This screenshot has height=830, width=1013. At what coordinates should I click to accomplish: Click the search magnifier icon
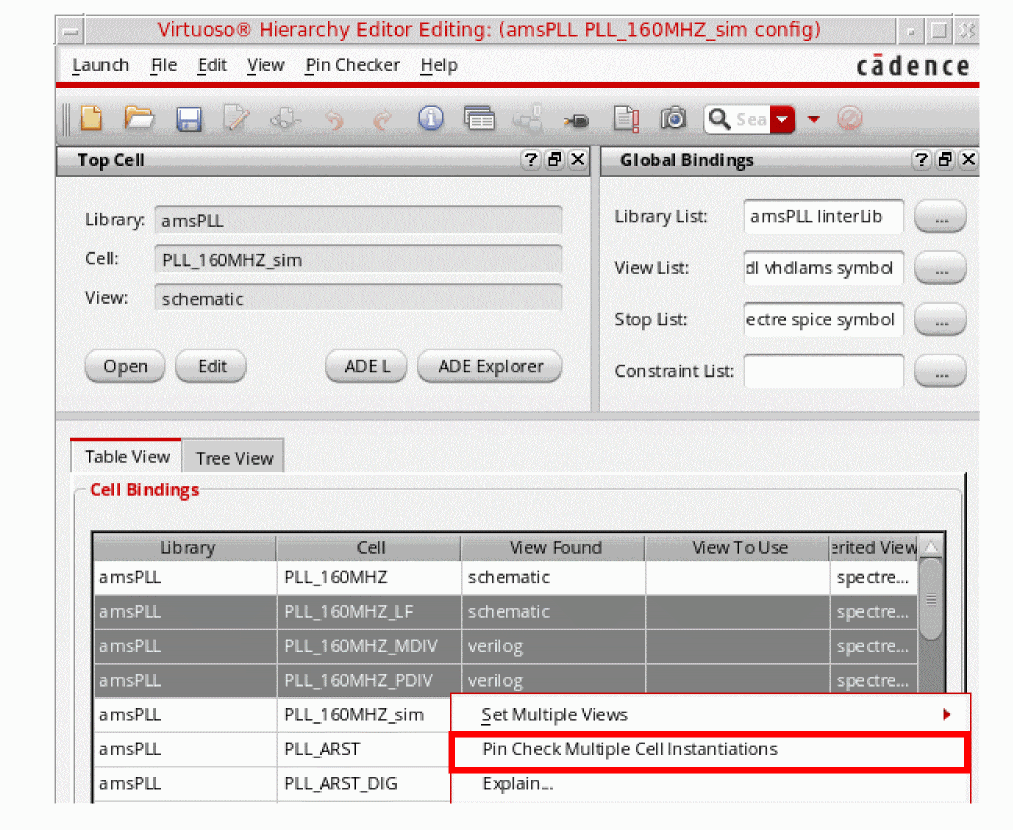point(718,119)
